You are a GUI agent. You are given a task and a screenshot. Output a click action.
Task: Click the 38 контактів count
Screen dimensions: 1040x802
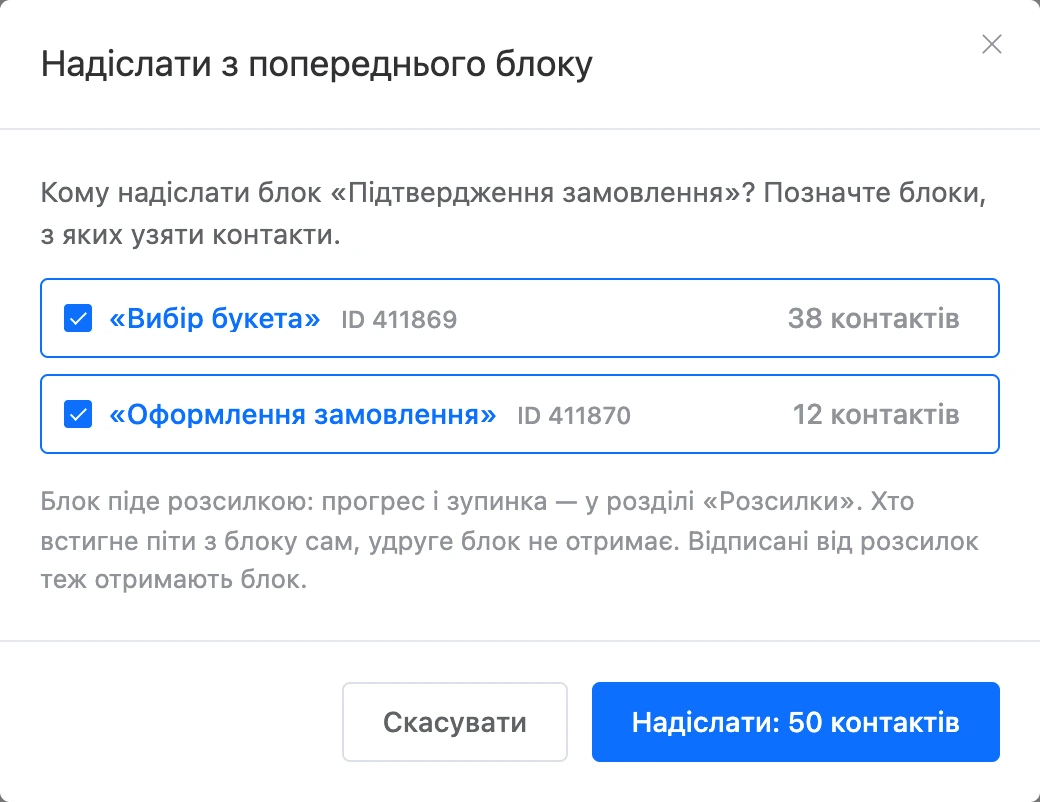coord(874,318)
